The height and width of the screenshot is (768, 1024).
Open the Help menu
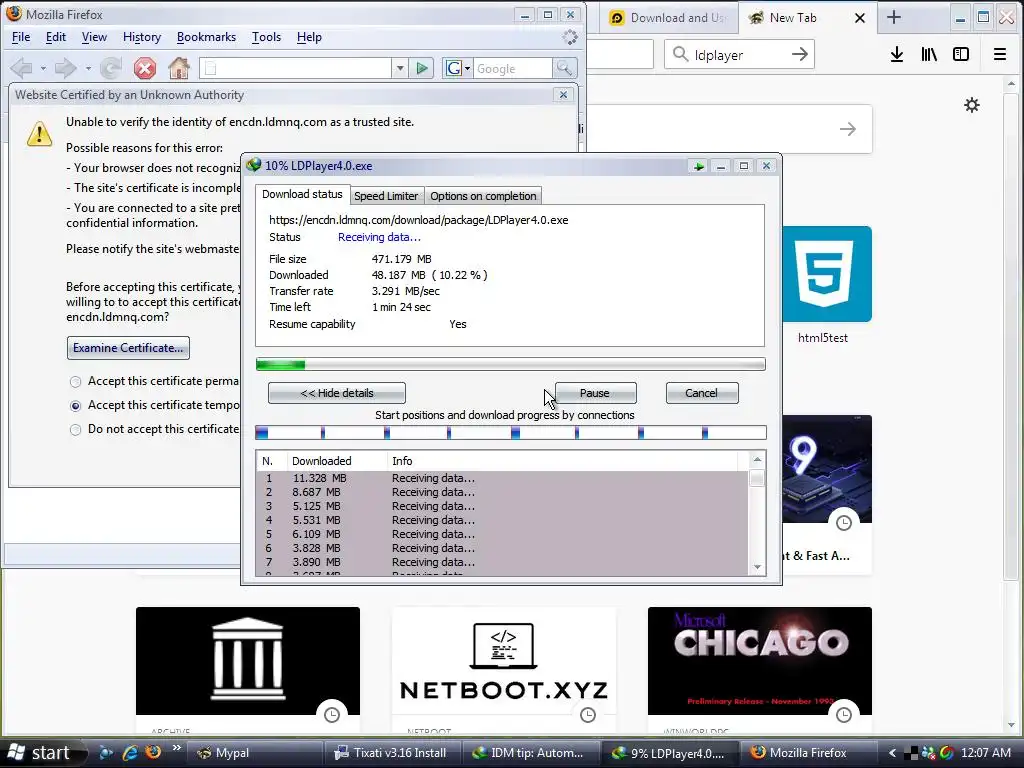point(309,37)
